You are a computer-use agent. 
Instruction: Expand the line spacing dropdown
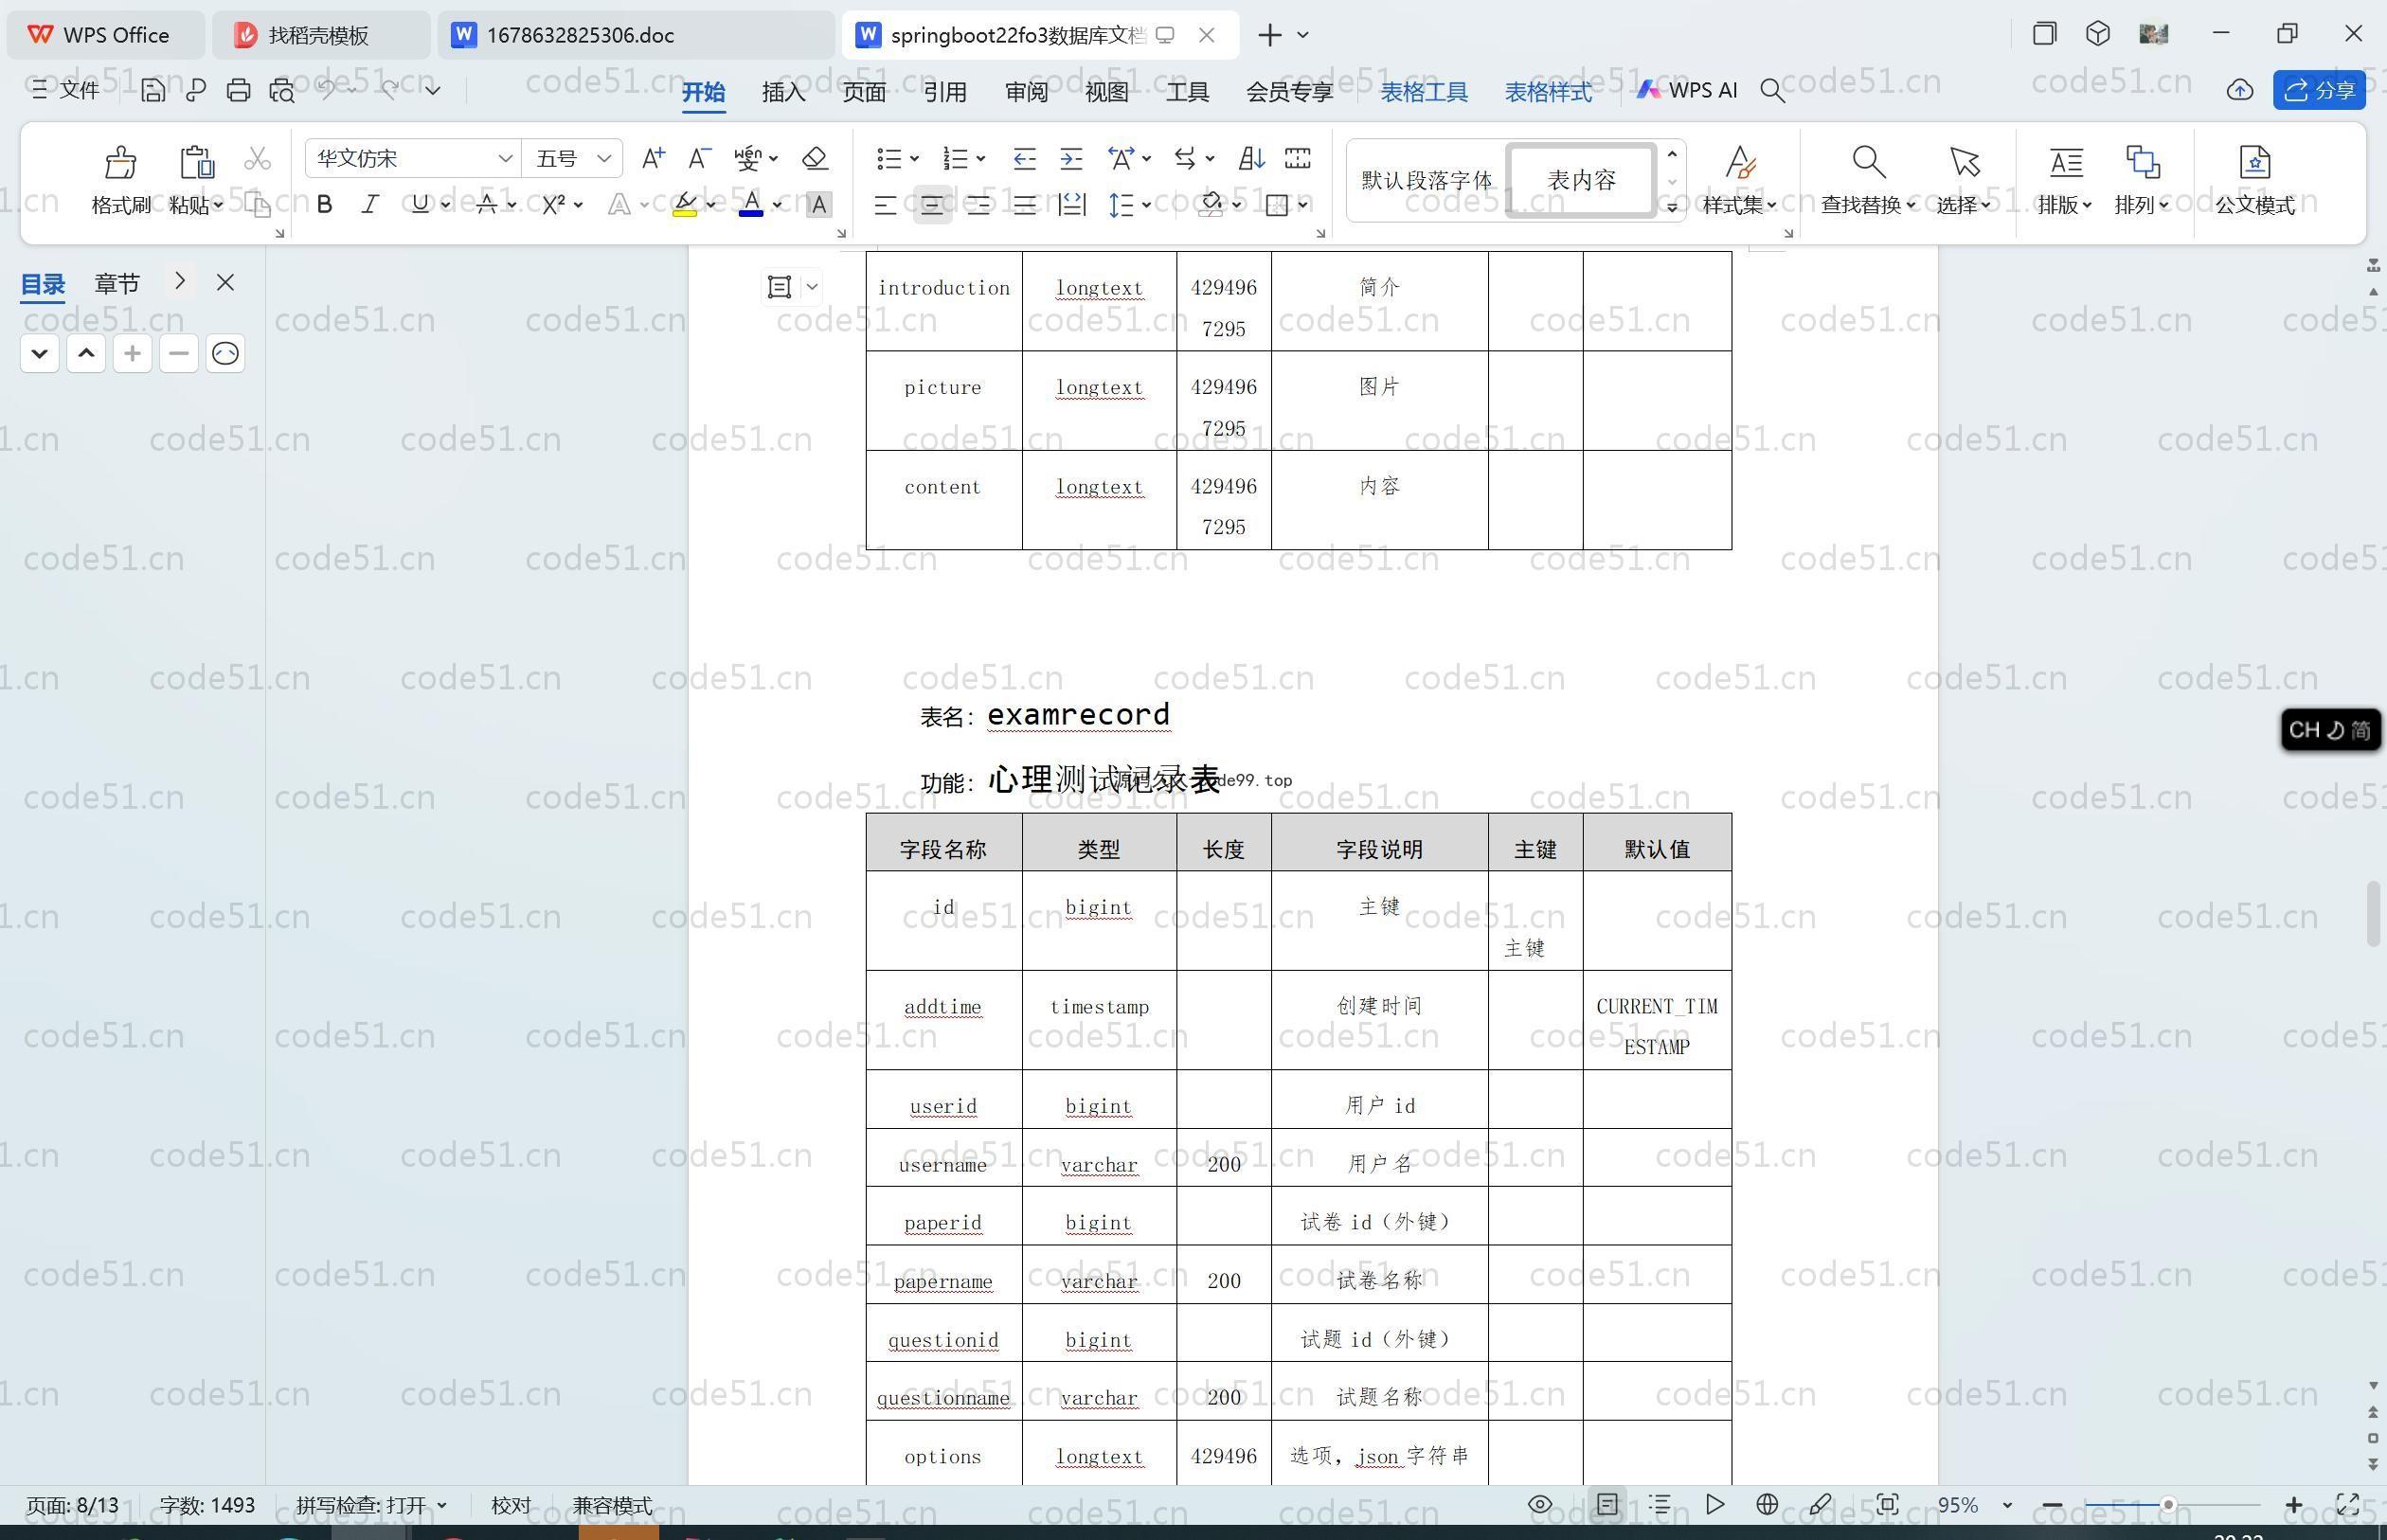pos(1146,205)
